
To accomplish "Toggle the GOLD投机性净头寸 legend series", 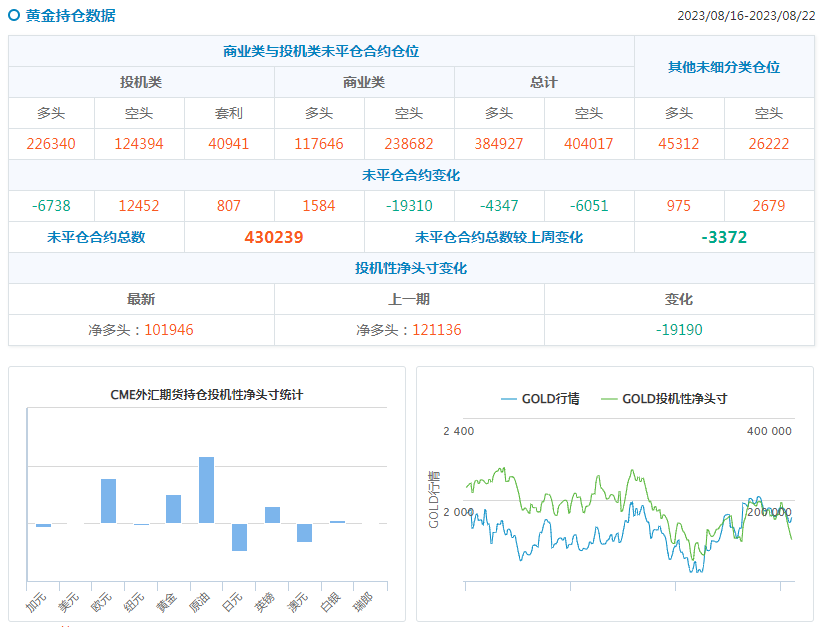I will click(x=664, y=398).
